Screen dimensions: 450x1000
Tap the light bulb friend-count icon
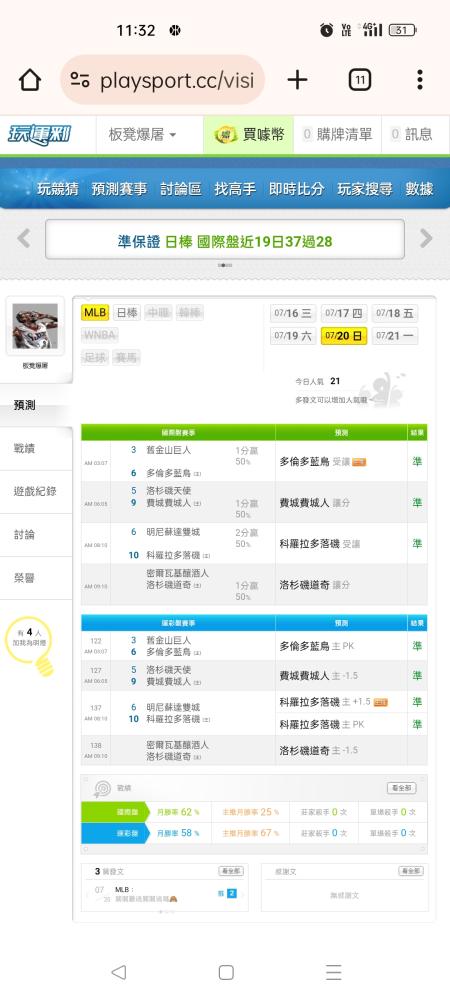pyautogui.click(x=30, y=642)
